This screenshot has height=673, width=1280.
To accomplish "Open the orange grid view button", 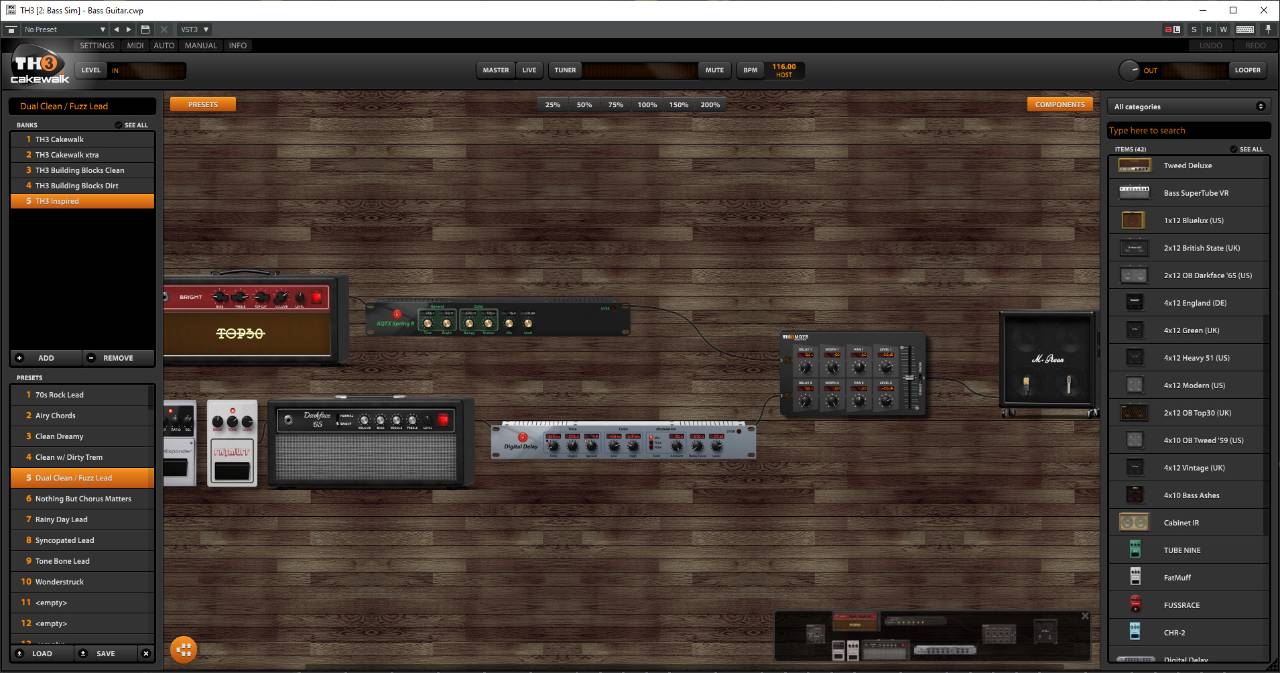I will click(x=183, y=649).
